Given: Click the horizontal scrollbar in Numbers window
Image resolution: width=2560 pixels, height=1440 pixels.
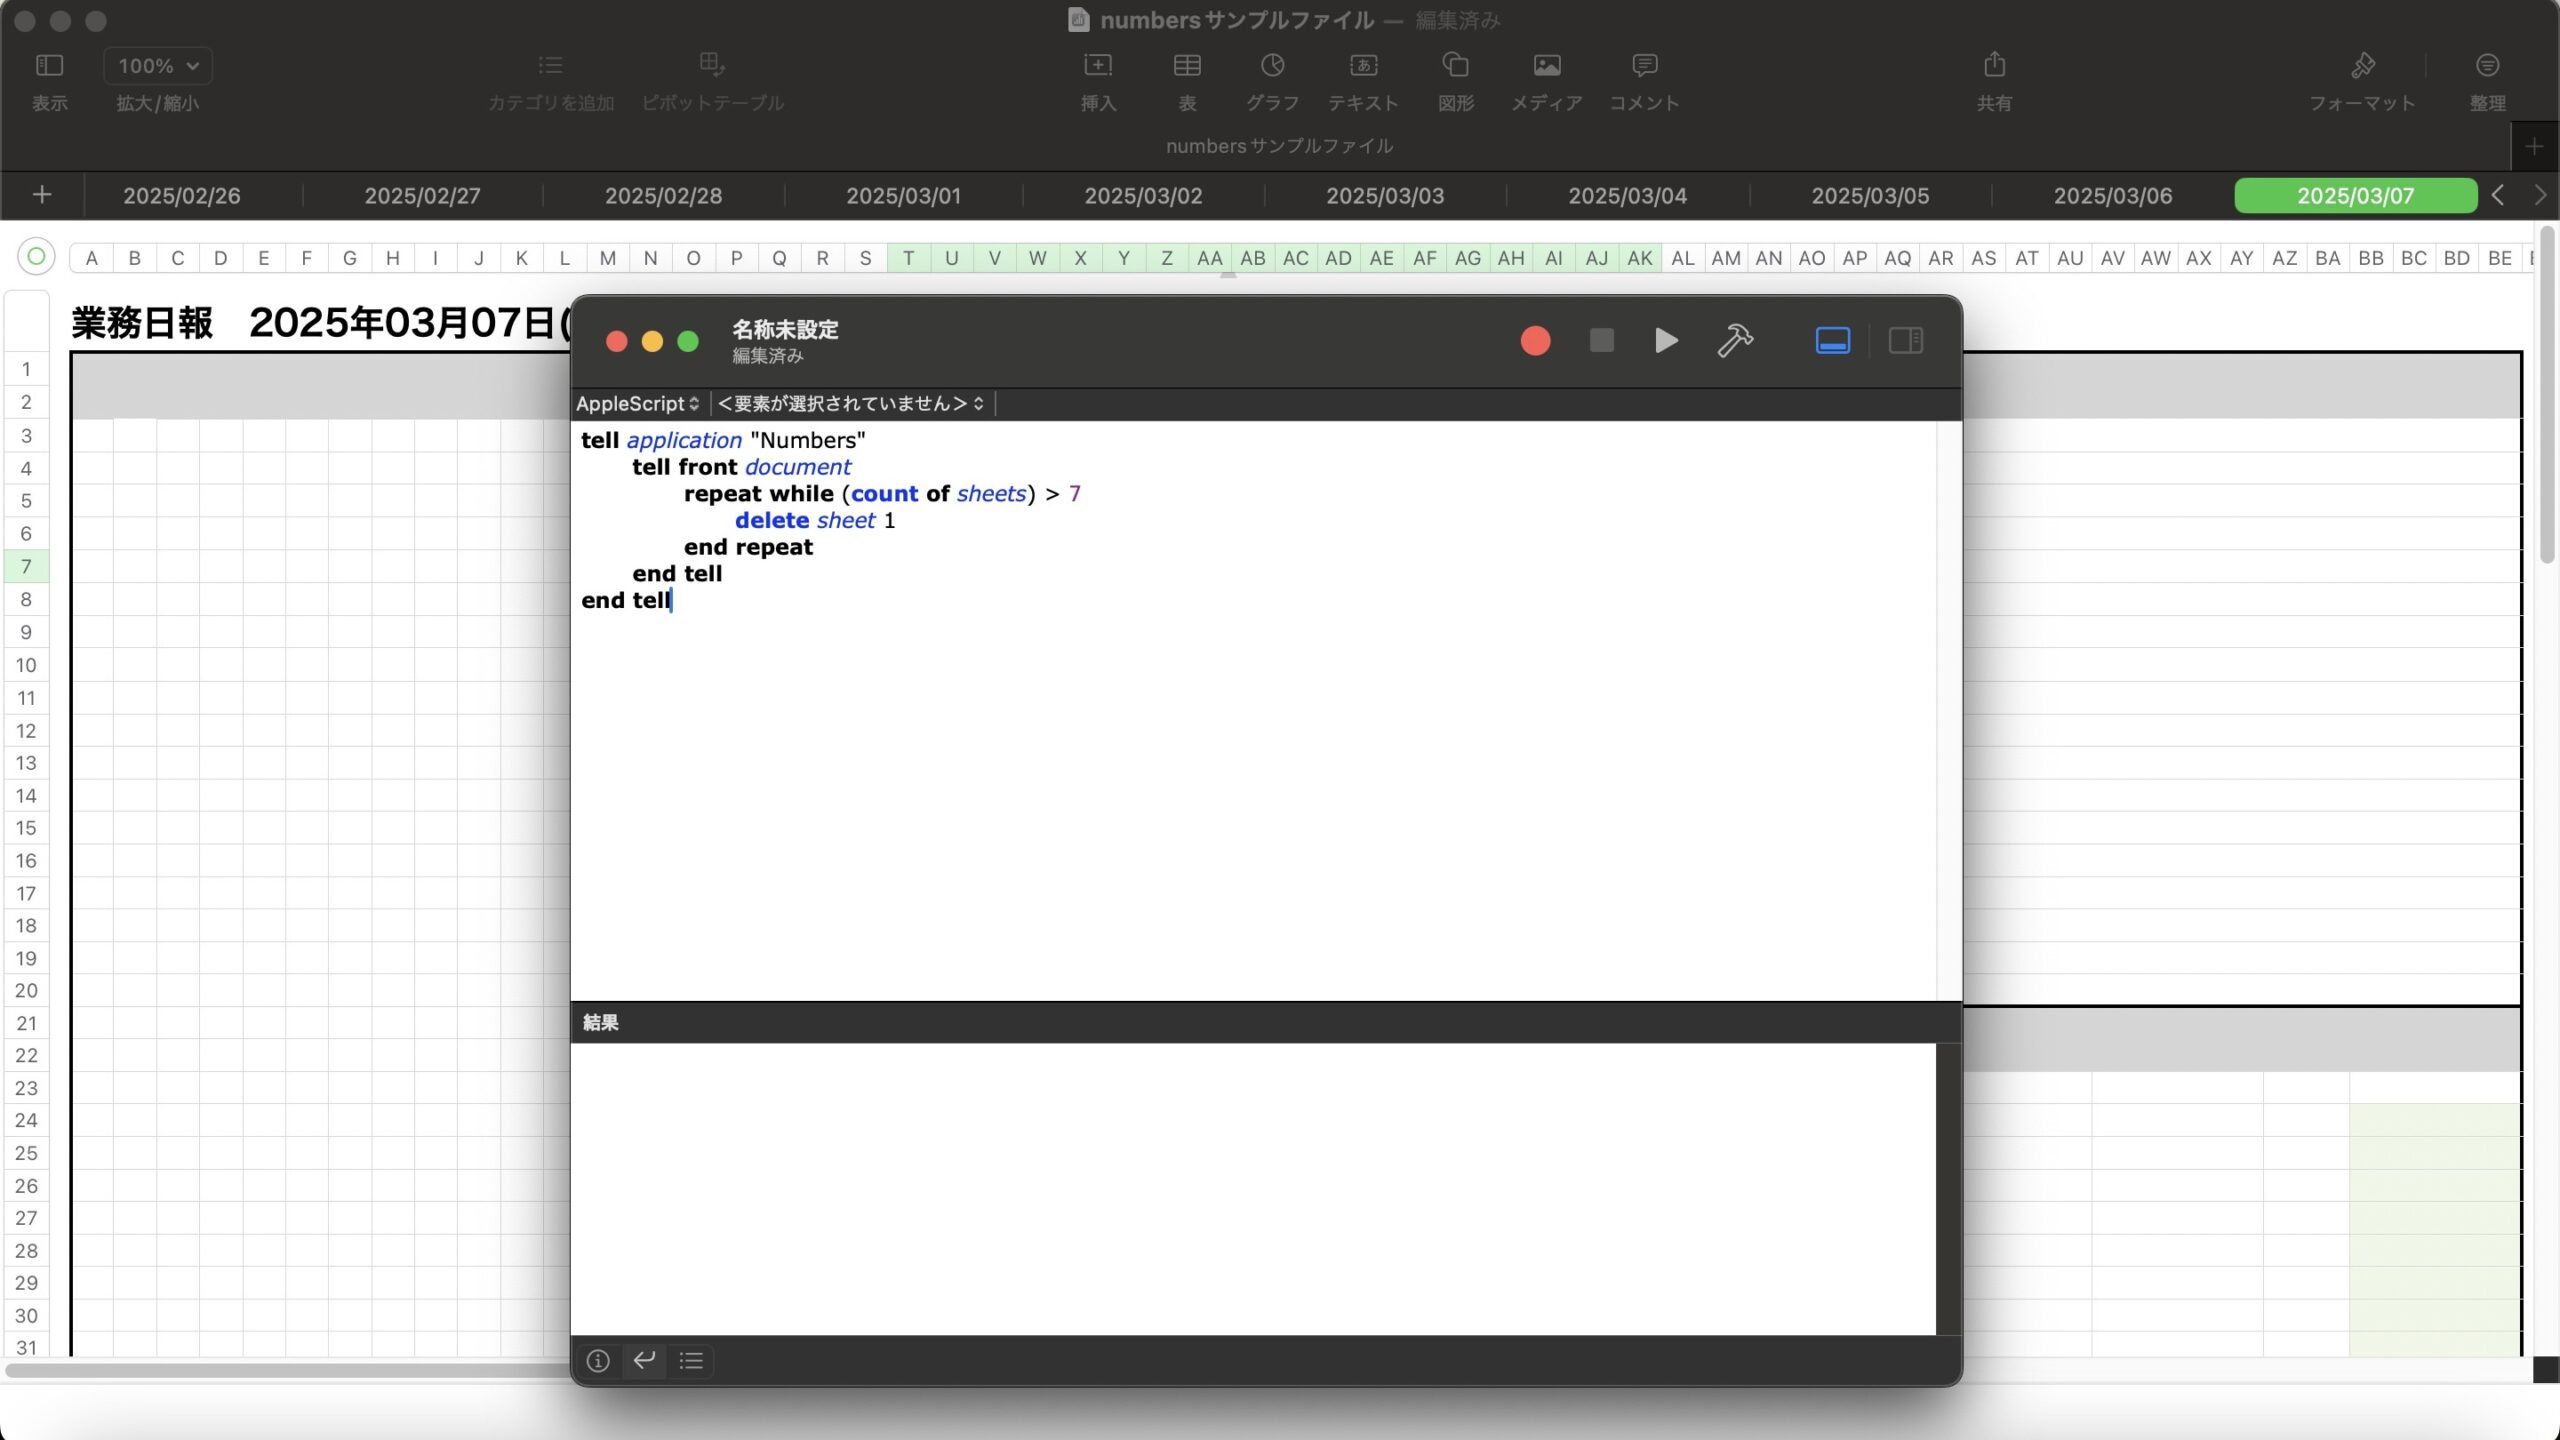Looking at the screenshot, I should point(288,1369).
